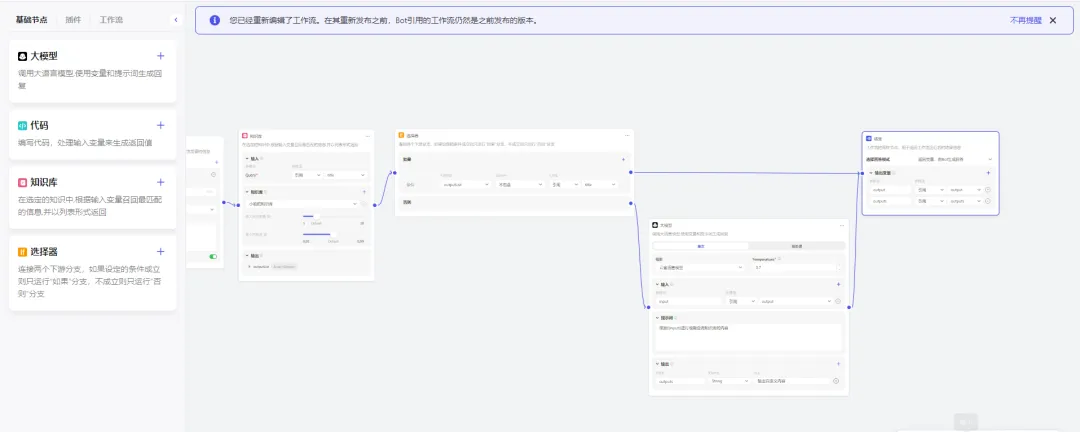
Task: Collapse the 输入 section in the knowledge node
Action: (247, 159)
